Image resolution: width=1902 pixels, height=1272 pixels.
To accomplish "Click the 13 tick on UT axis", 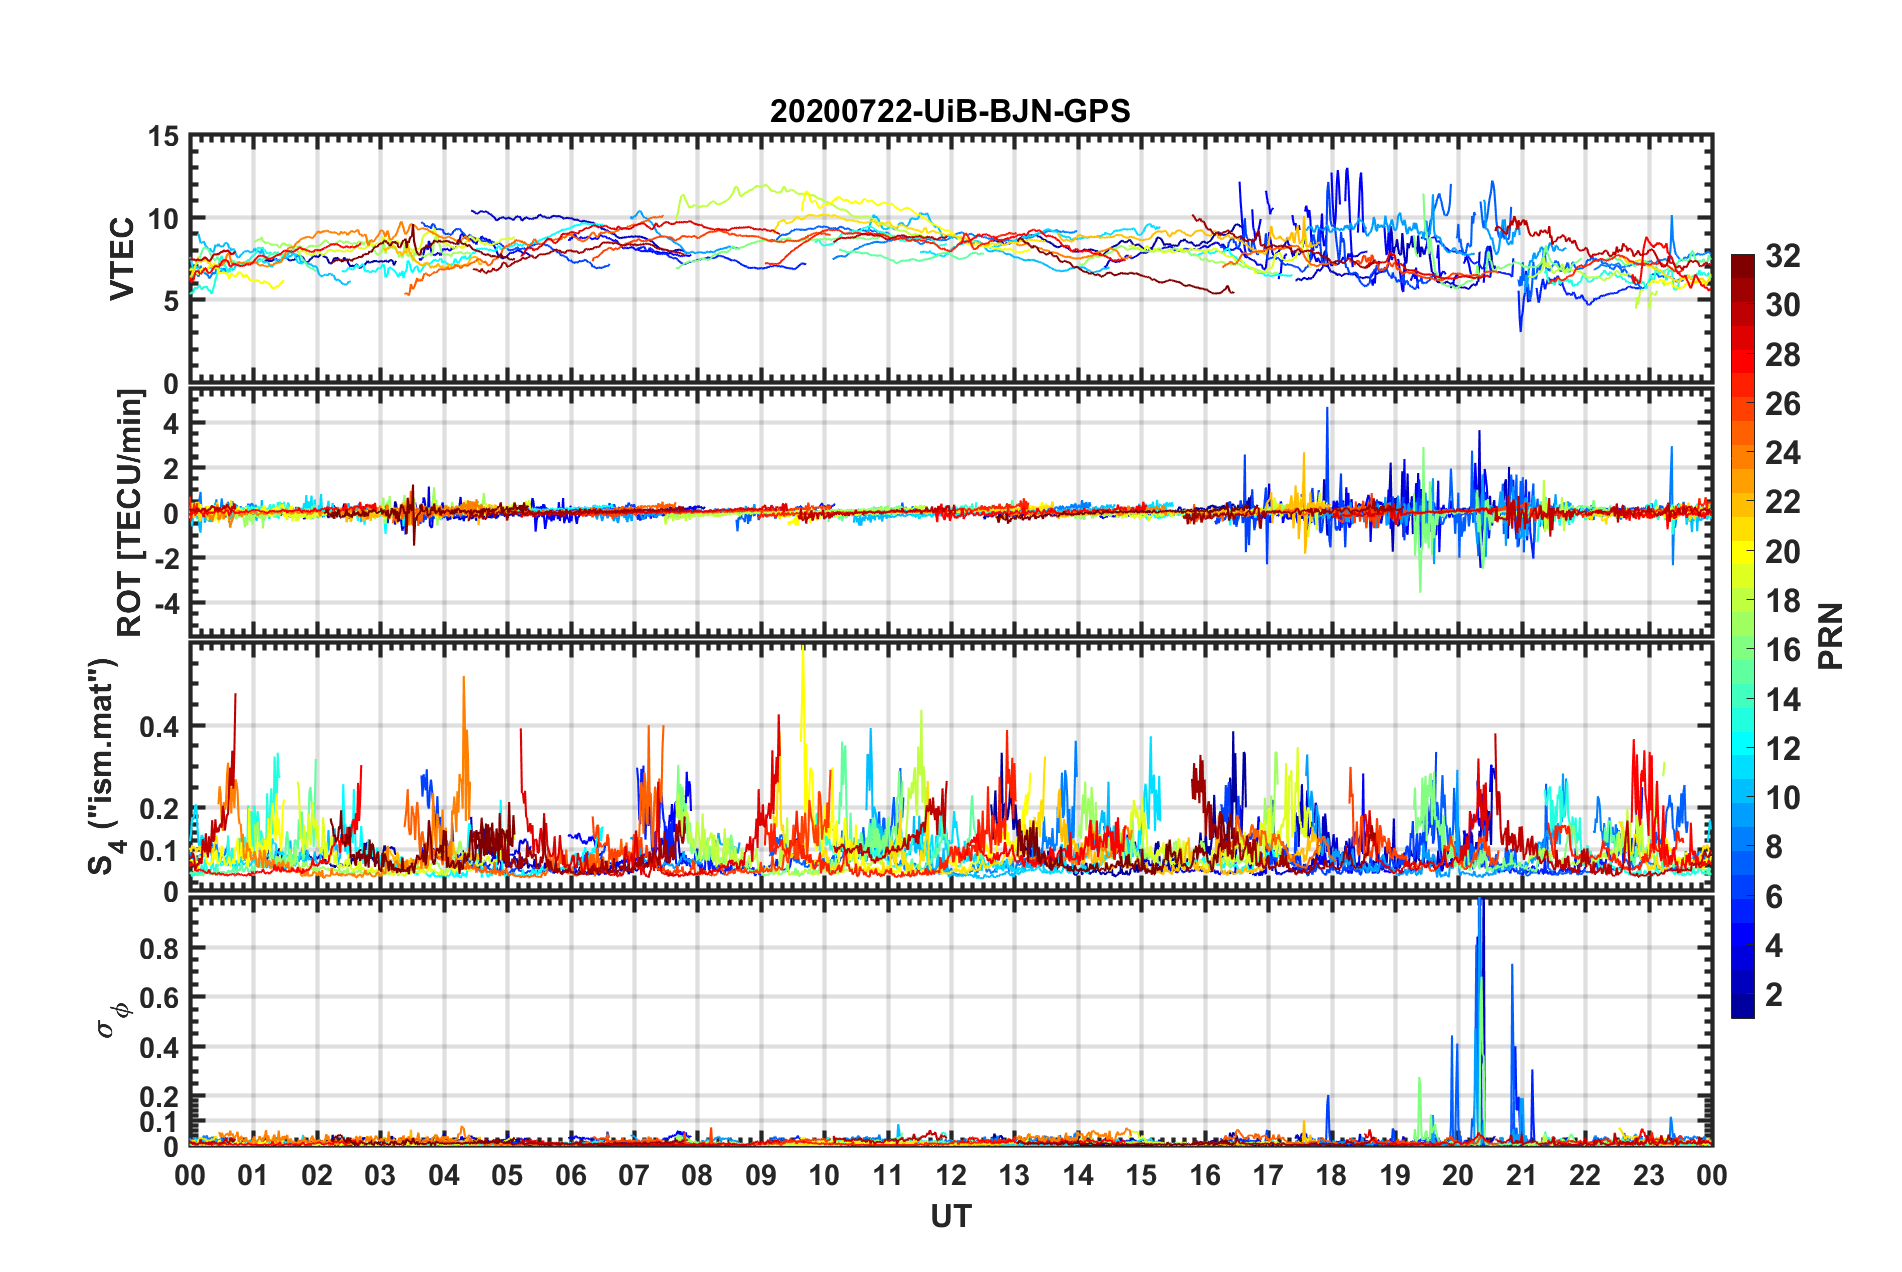I will coord(1014,1175).
